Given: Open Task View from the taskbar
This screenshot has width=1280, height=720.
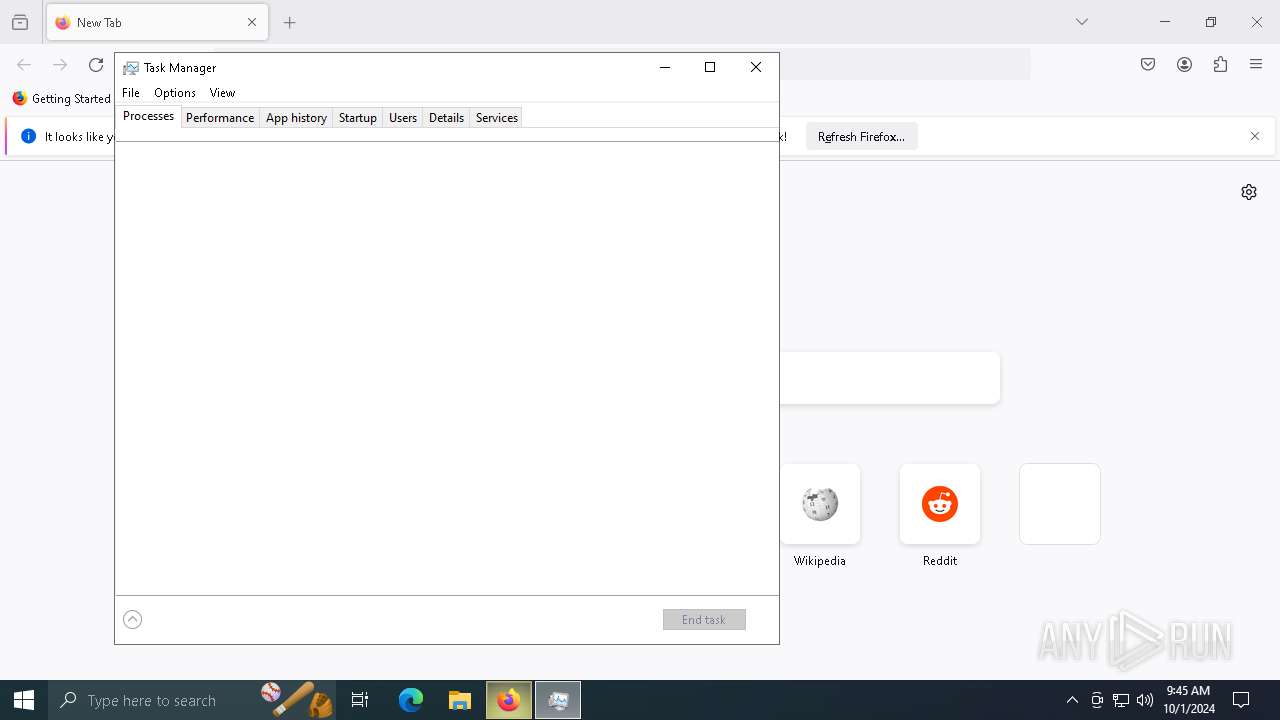Looking at the screenshot, I should 360,700.
